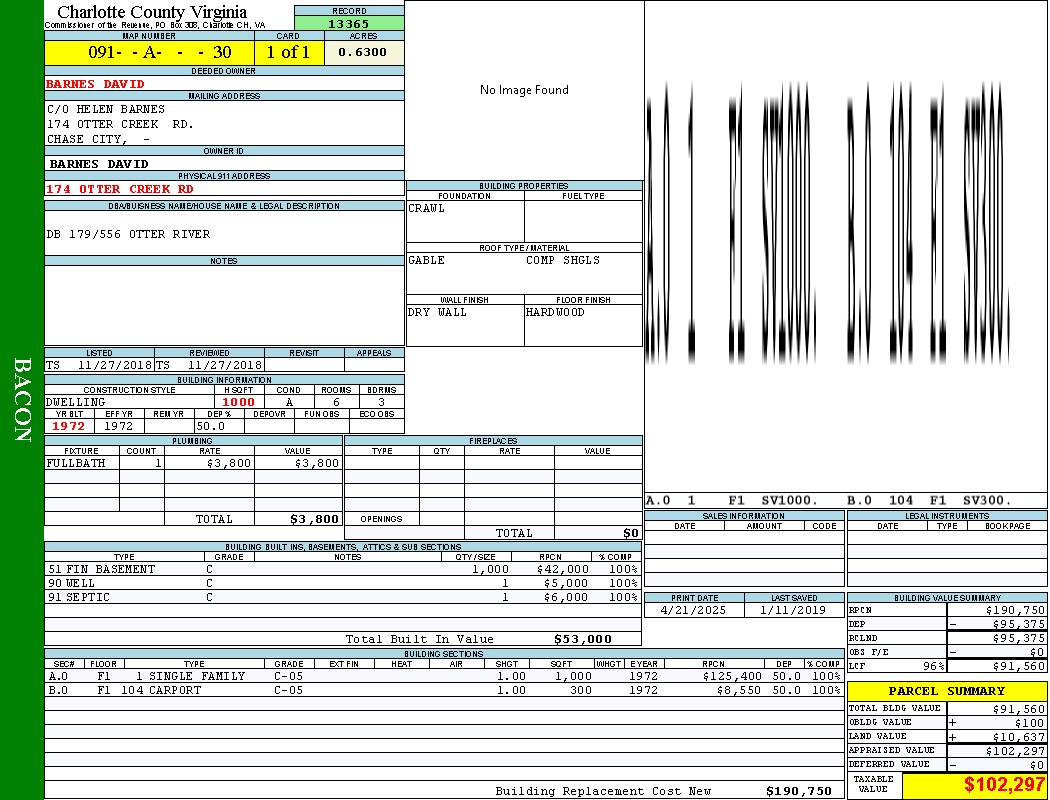Click sketch legend B.0 104 F1 SV300.
This screenshot has width=1050, height=800.
[929, 500]
